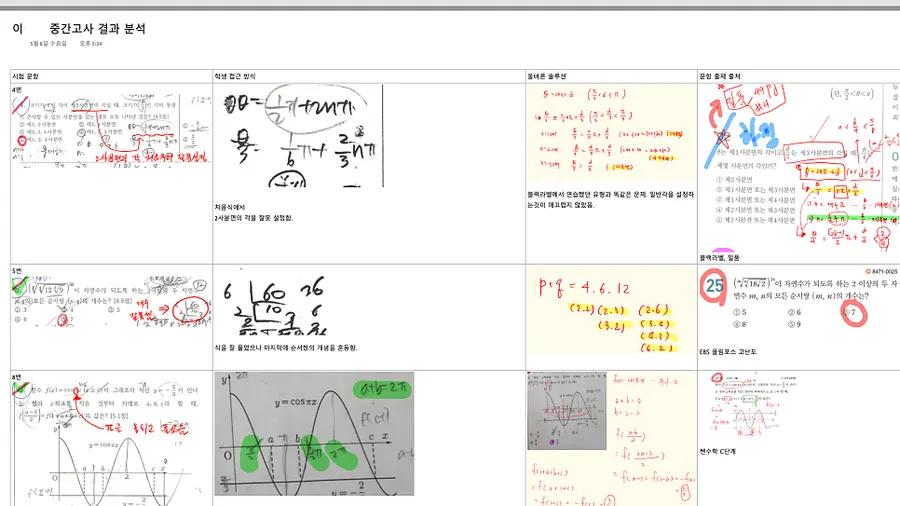Select the cosine graph photo with green highlights
Screen dimensions: 900x506
tap(314, 434)
